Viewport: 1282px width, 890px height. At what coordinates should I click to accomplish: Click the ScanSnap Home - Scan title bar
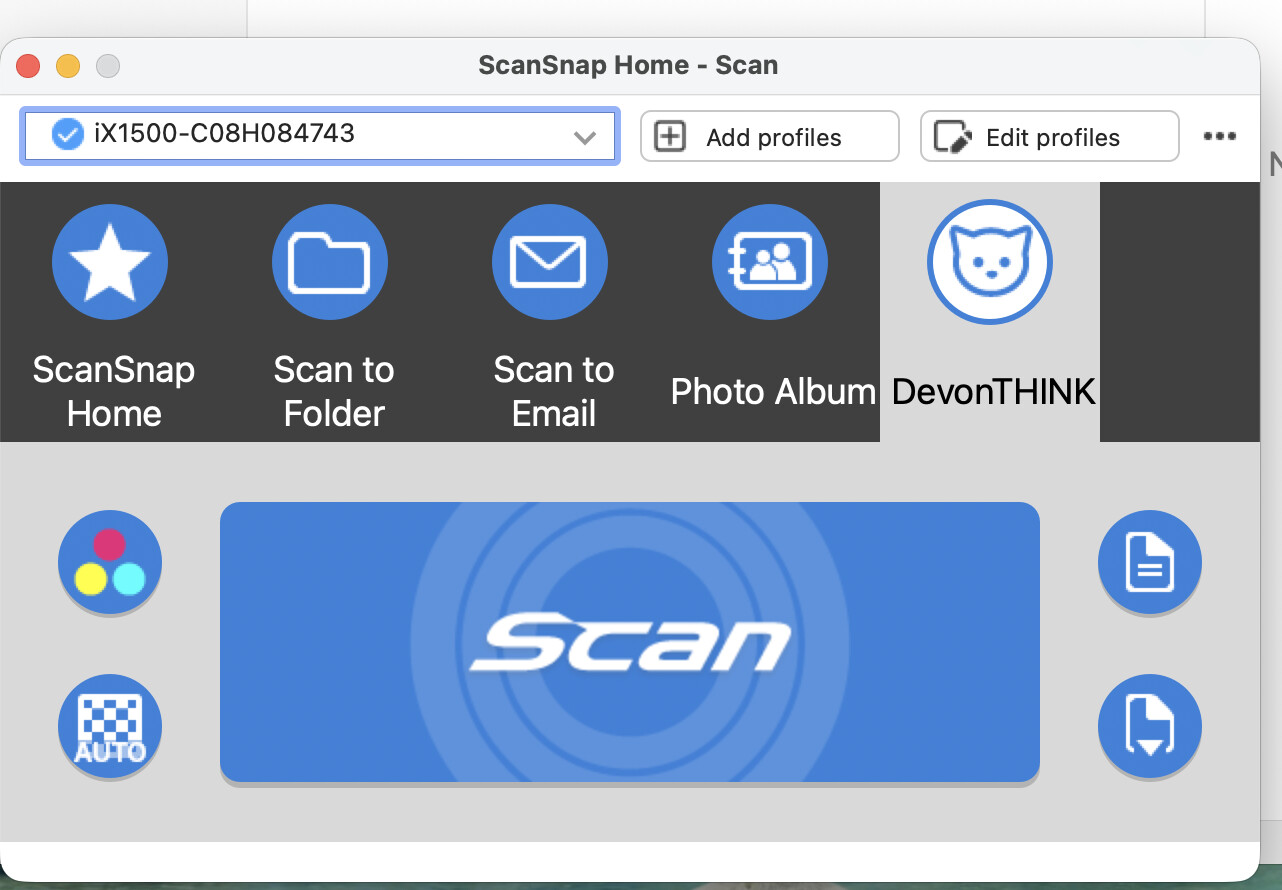(x=628, y=66)
